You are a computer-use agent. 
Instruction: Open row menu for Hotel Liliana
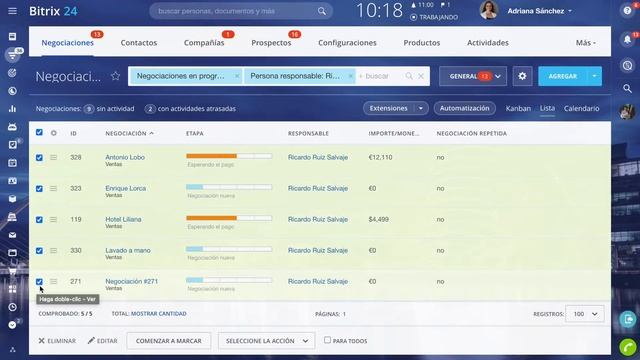(53, 219)
